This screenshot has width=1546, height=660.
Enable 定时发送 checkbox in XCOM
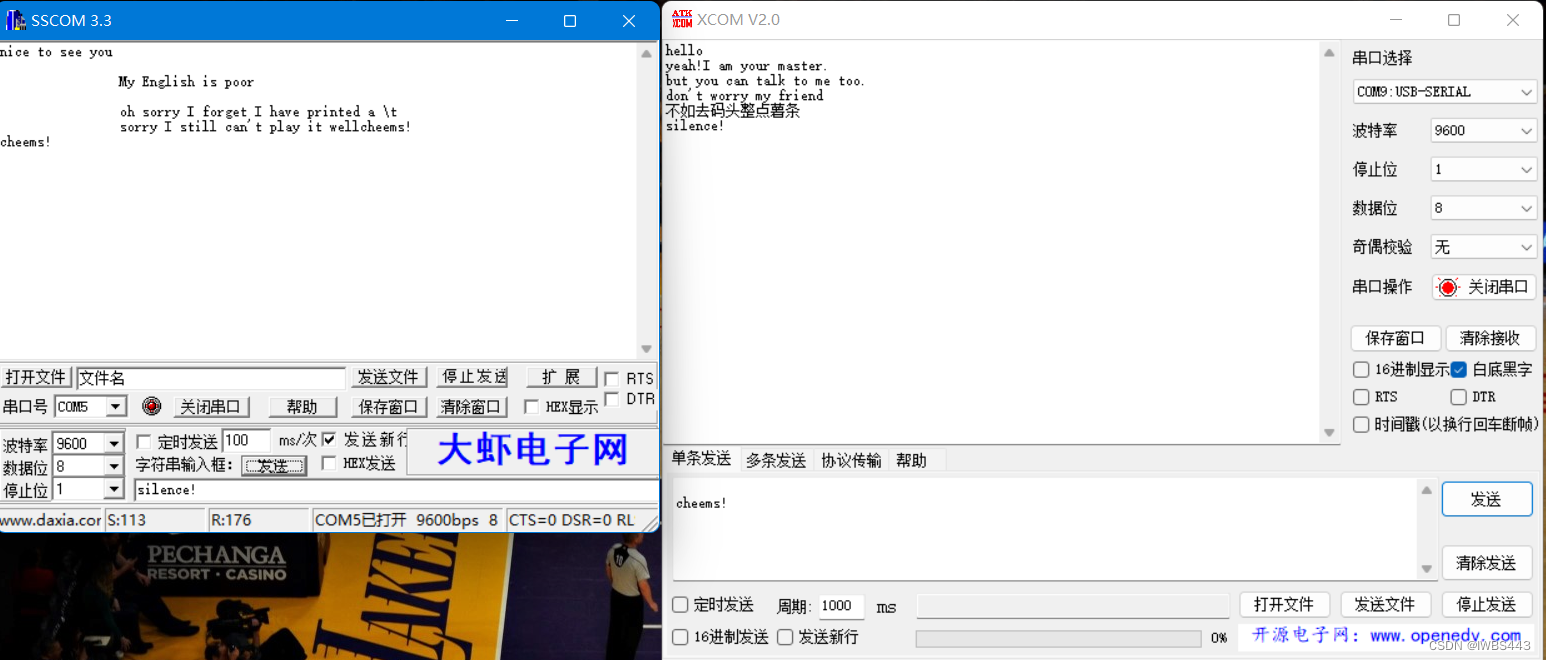tap(680, 605)
